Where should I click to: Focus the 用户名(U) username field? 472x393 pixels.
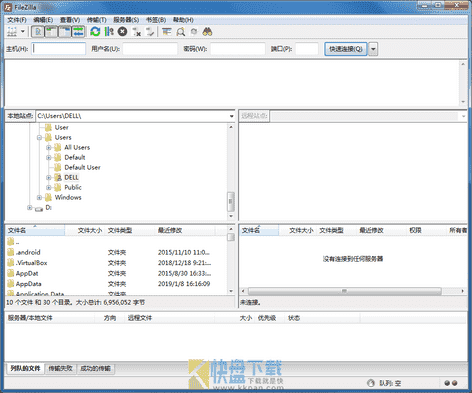click(150, 49)
